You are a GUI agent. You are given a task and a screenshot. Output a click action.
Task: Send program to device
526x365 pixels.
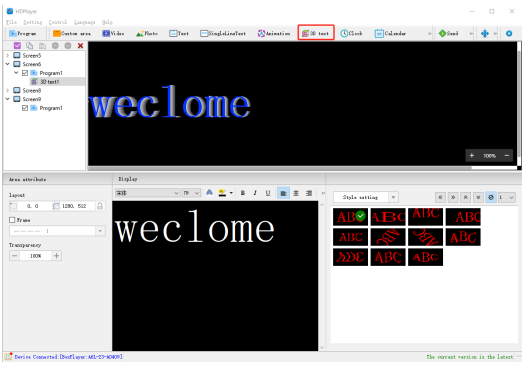449,34
